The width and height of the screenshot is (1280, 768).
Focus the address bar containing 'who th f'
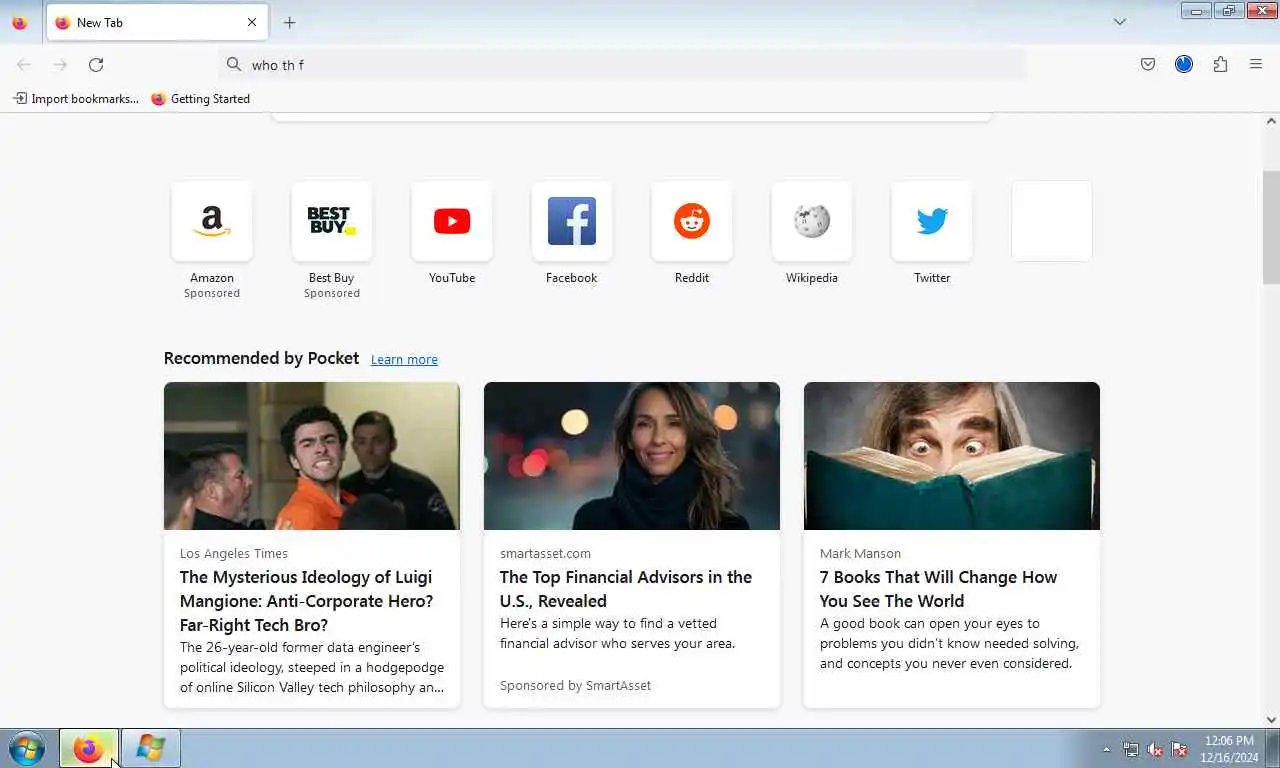point(622,65)
